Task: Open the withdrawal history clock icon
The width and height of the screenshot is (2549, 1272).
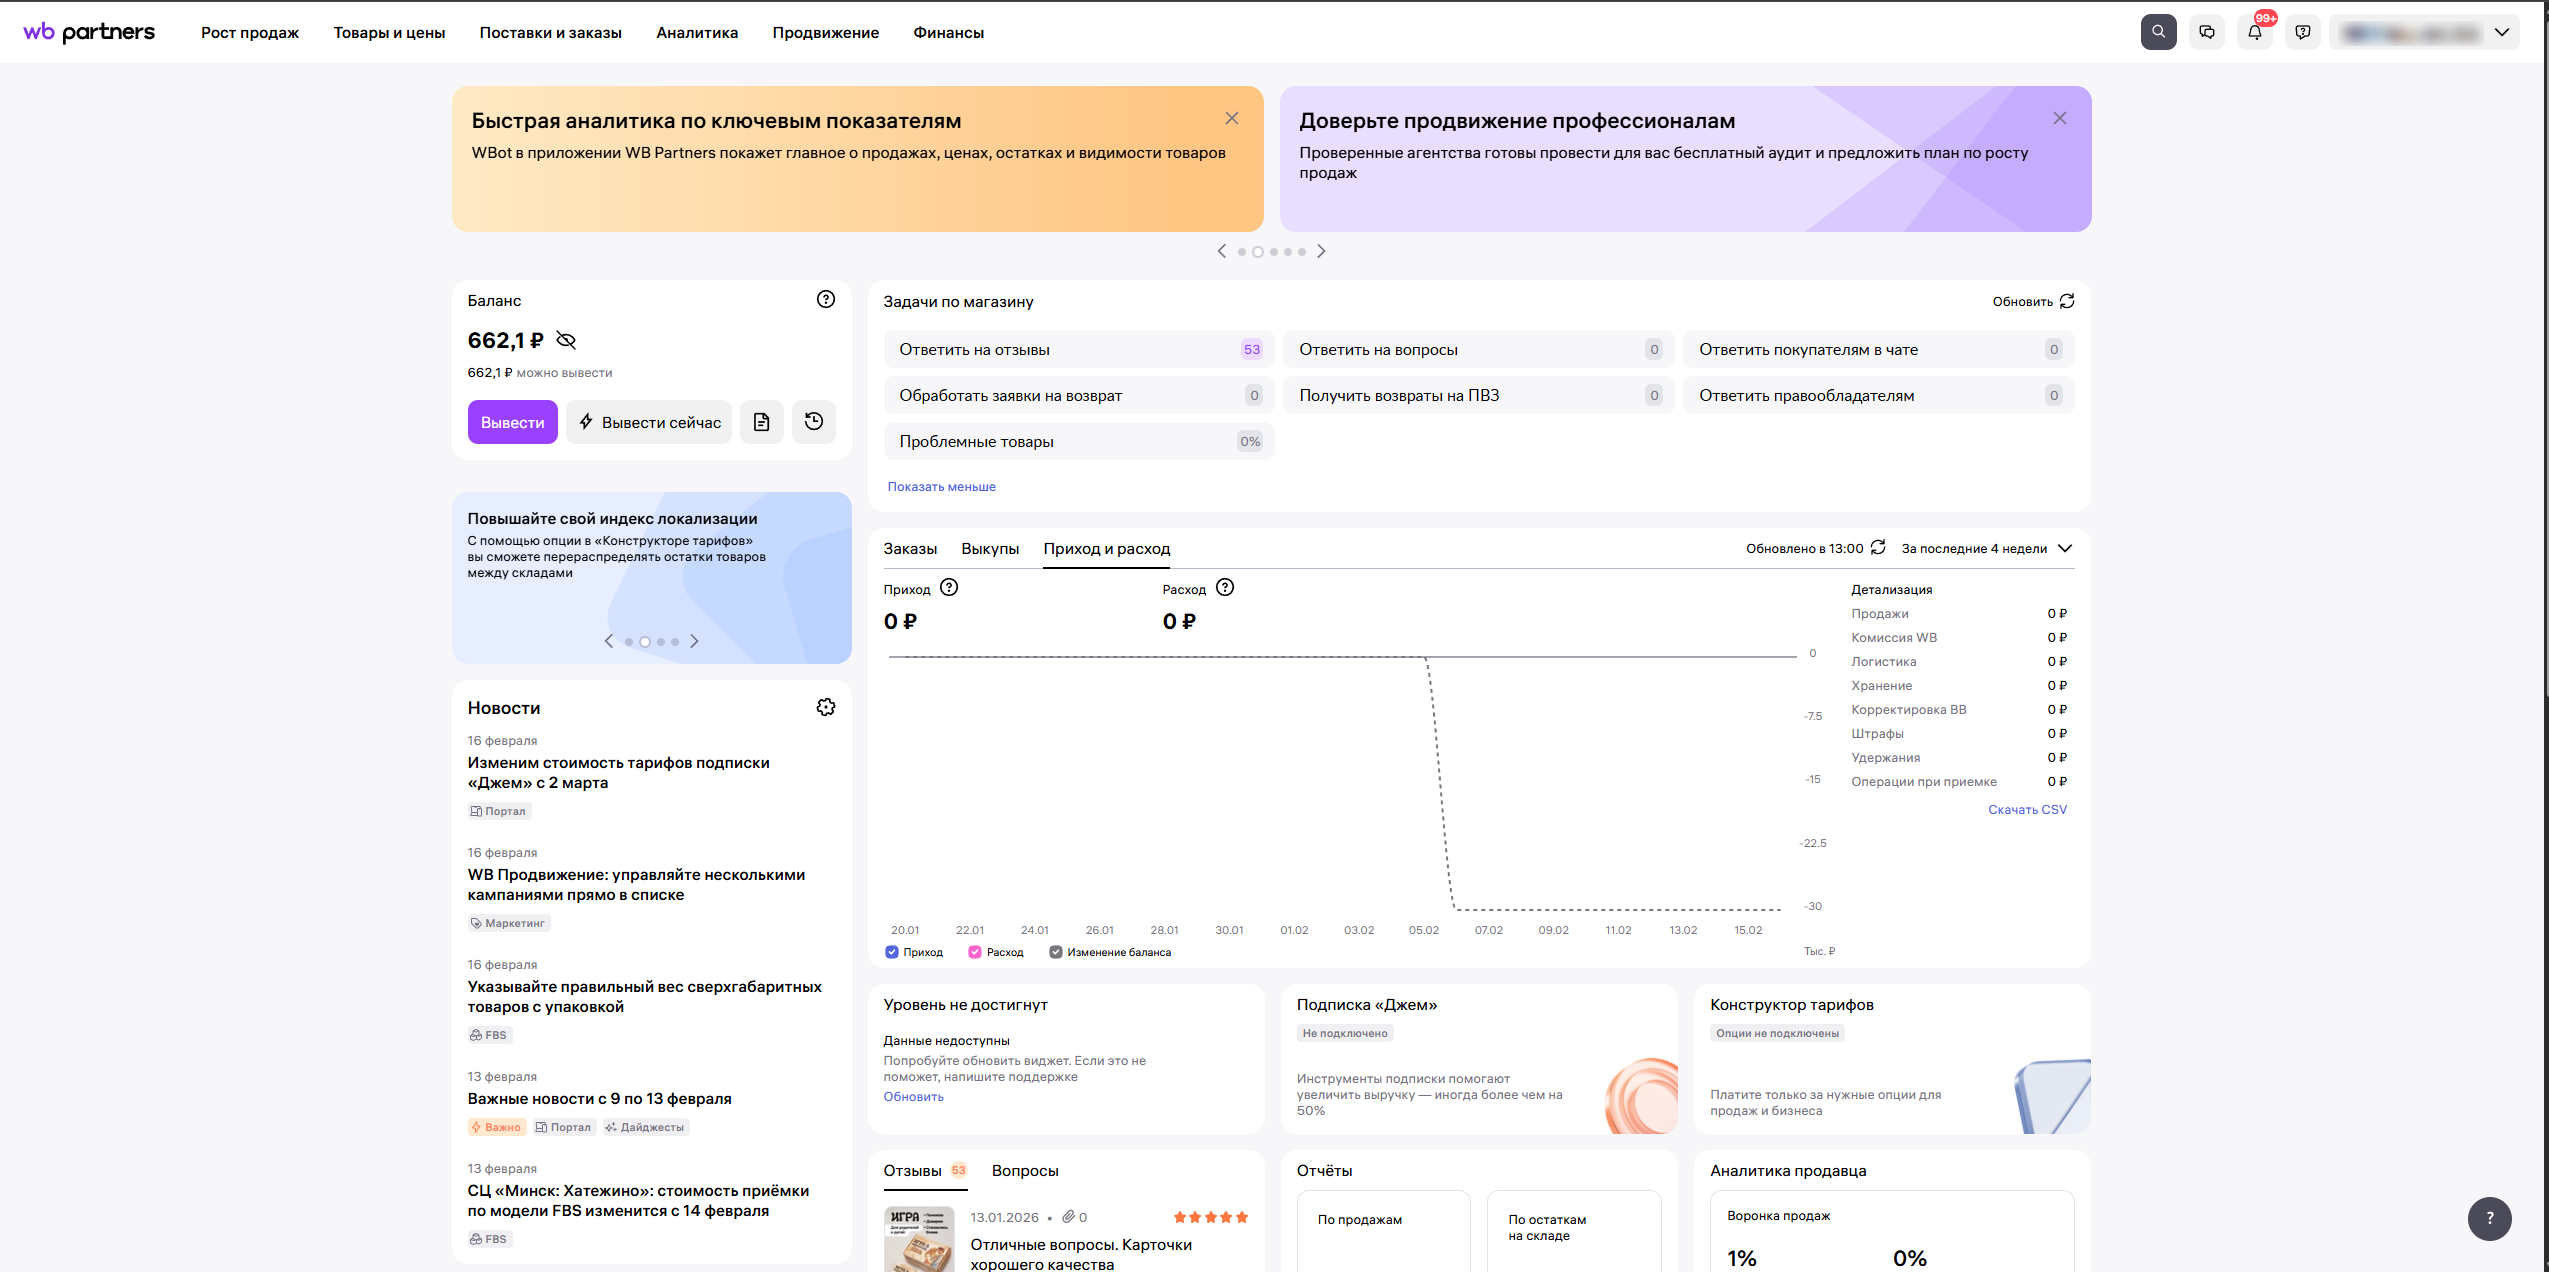Action: coord(813,422)
